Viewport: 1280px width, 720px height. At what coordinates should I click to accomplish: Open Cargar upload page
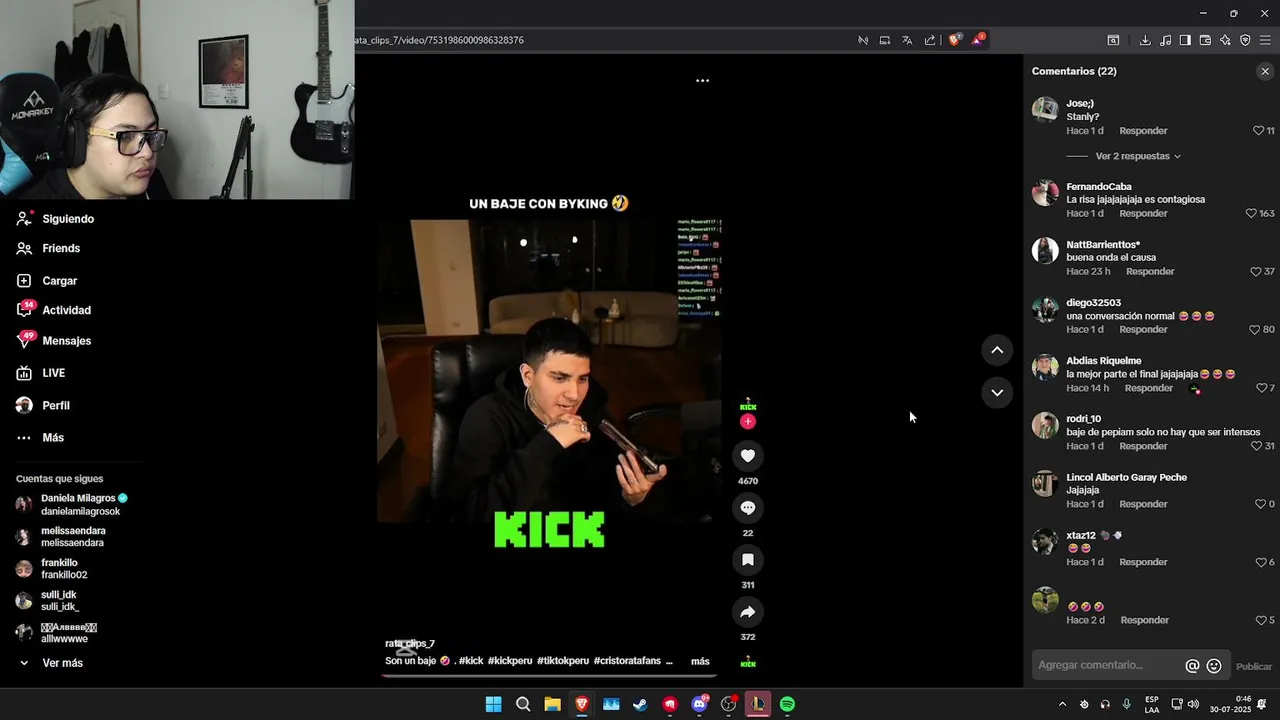(59, 281)
